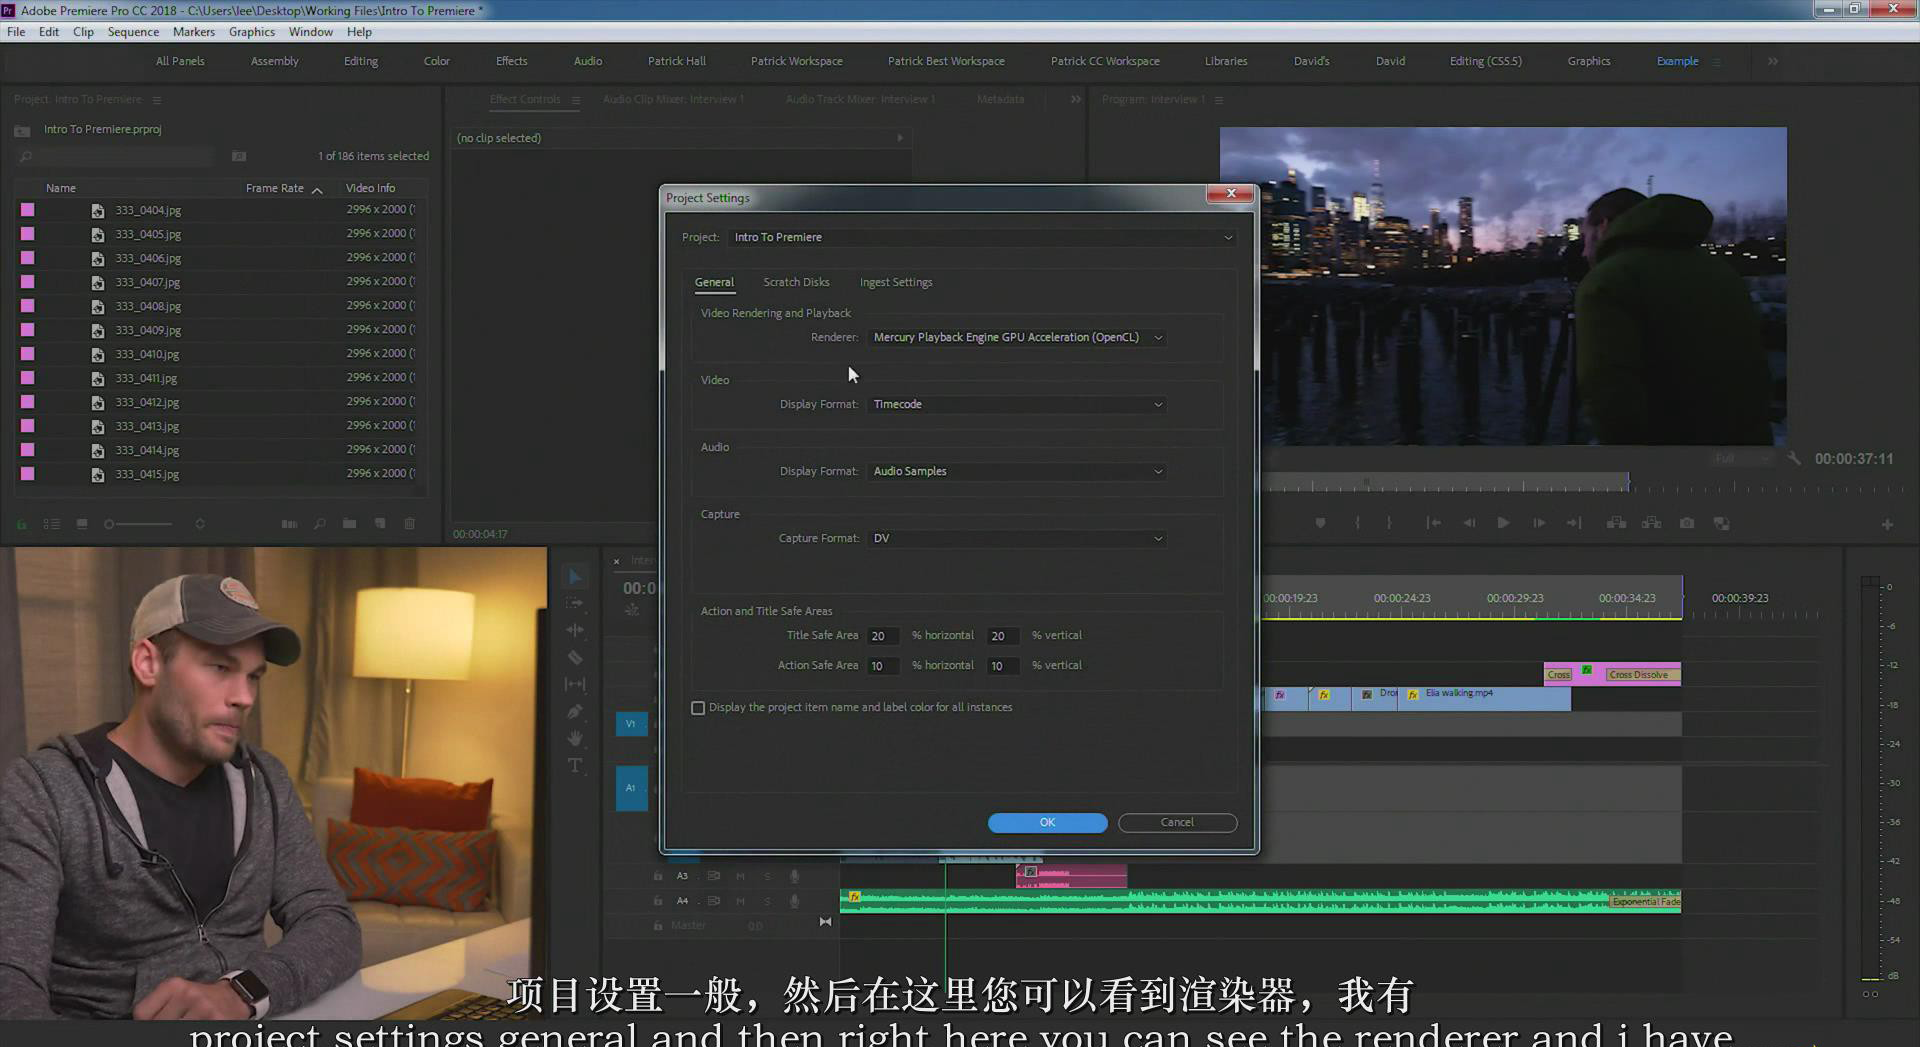Confirm Project Settings with OK
Screen dimensions: 1920x1047
coord(1047,823)
